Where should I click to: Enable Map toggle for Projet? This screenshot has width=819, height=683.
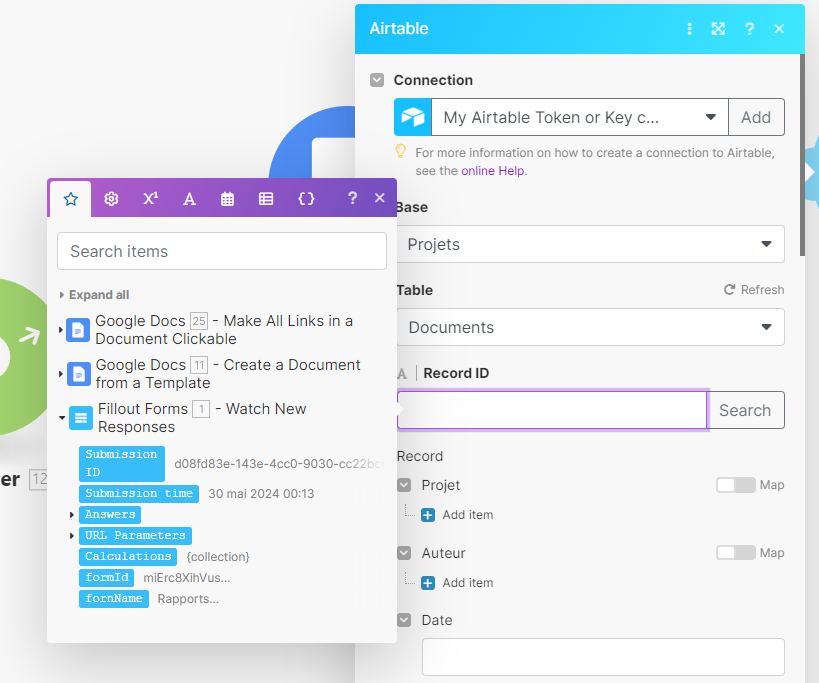(x=735, y=485)
